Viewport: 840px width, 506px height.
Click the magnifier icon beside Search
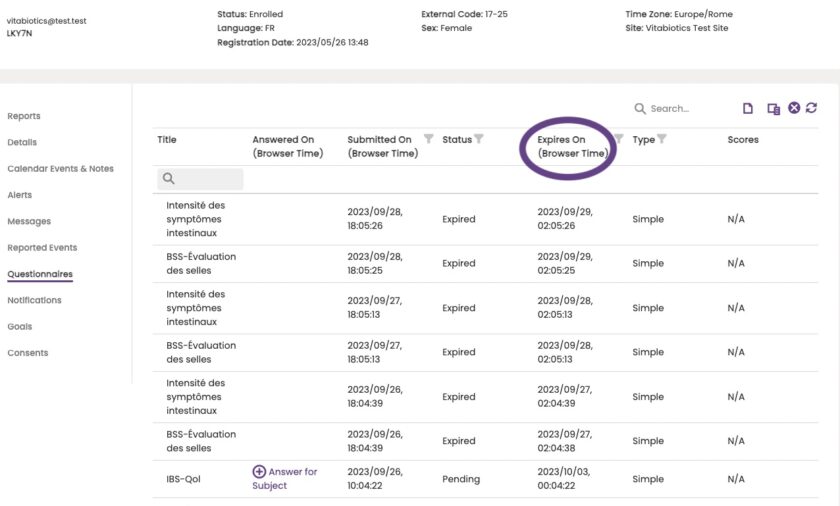[x=640, y=108]
